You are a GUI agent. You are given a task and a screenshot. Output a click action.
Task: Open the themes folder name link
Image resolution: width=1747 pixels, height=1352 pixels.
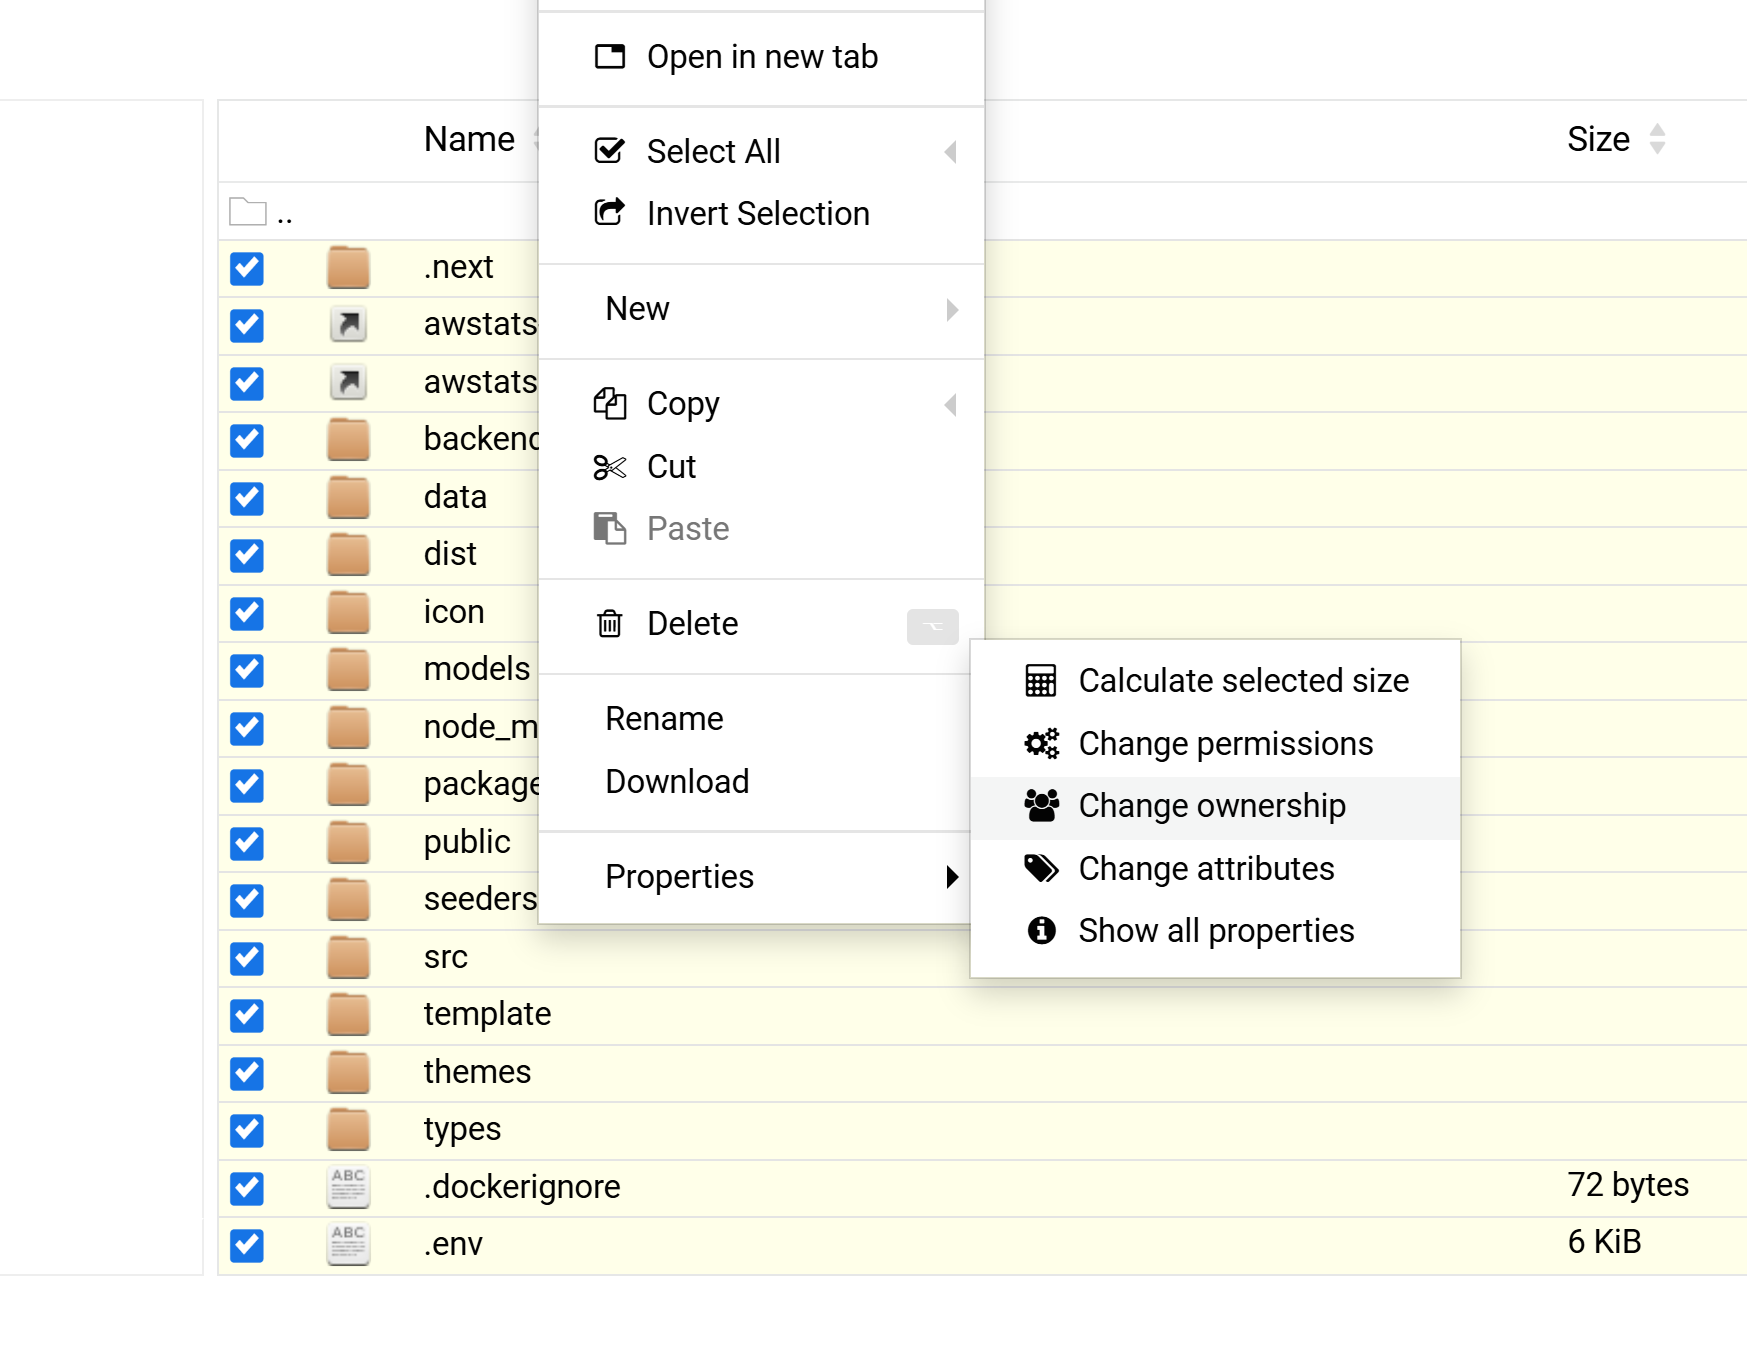477,1072
